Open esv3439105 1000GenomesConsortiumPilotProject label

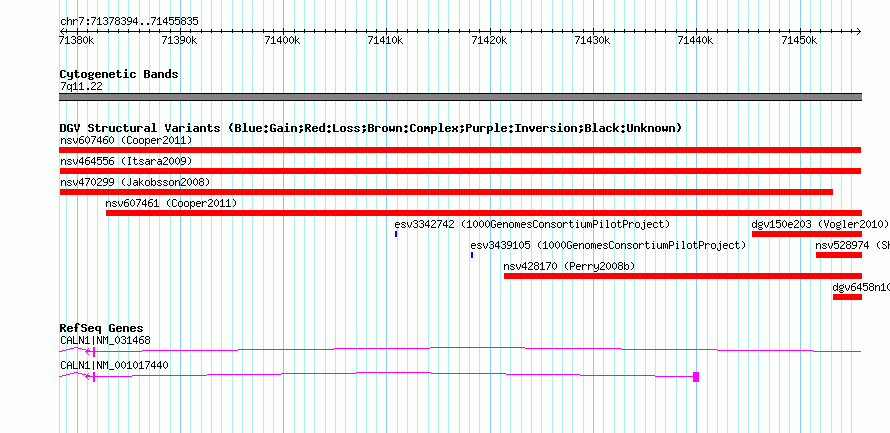[608, 245]
